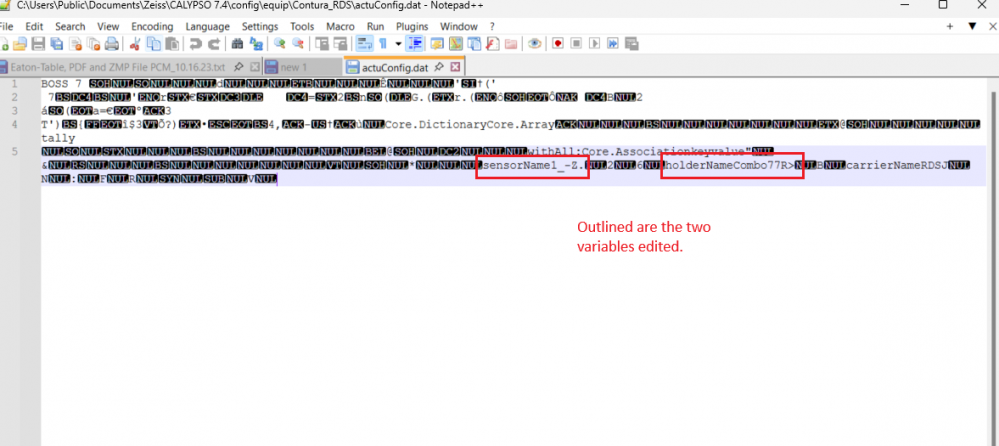This screenshot has height=446, width=999.
Task: Open the File menu
Action: 8,27
